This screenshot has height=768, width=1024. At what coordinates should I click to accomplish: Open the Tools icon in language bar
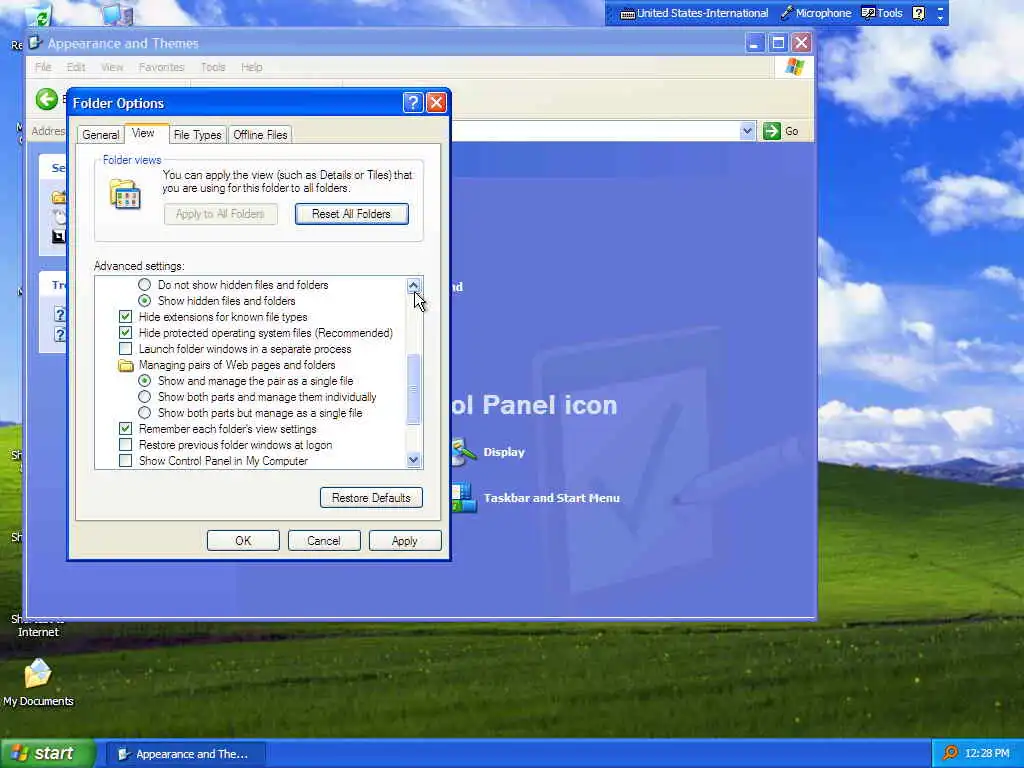tap(869, 13)
